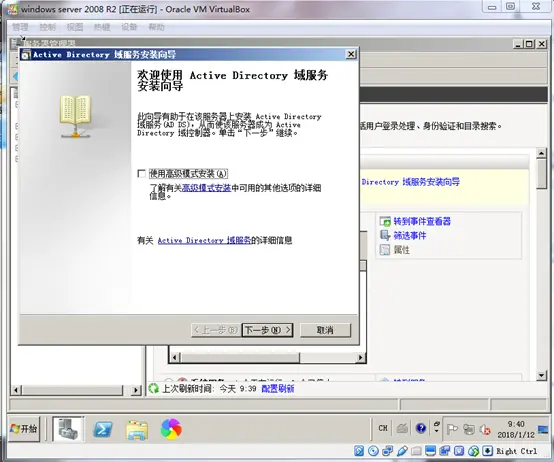Open Server Manager from the taskbar
554x462 pixels.
[68, 429]
